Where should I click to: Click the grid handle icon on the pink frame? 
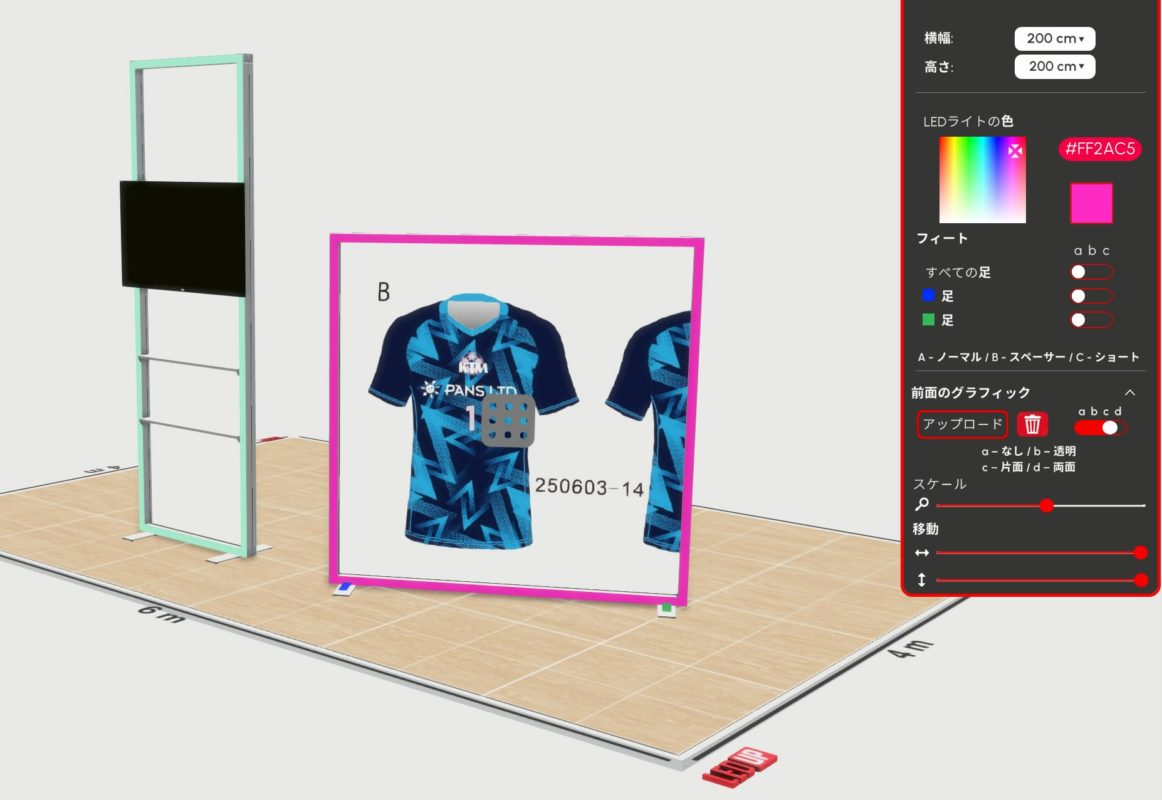[x=509, y=420]
